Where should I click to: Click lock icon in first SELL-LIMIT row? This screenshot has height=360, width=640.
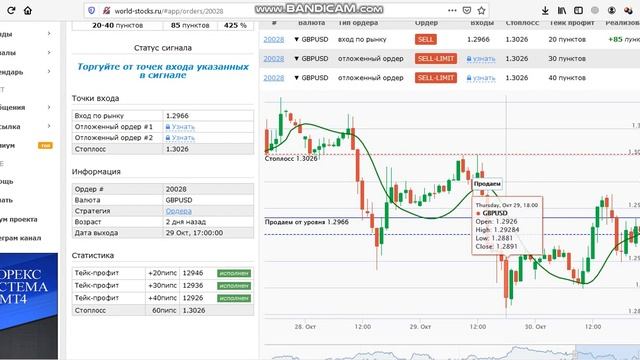(x=469, y=59)
